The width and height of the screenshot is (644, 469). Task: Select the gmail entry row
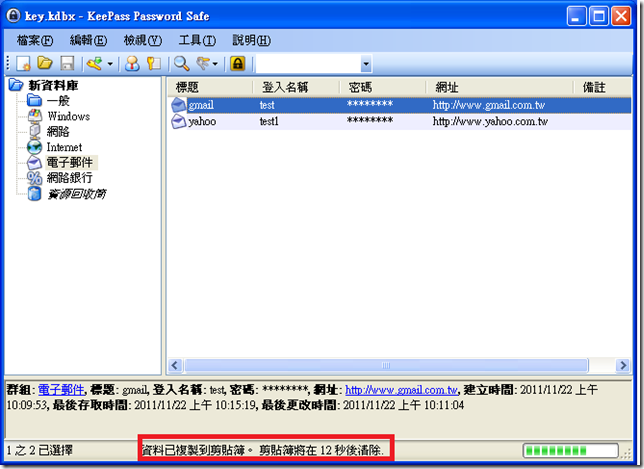(x=400, y=105)
